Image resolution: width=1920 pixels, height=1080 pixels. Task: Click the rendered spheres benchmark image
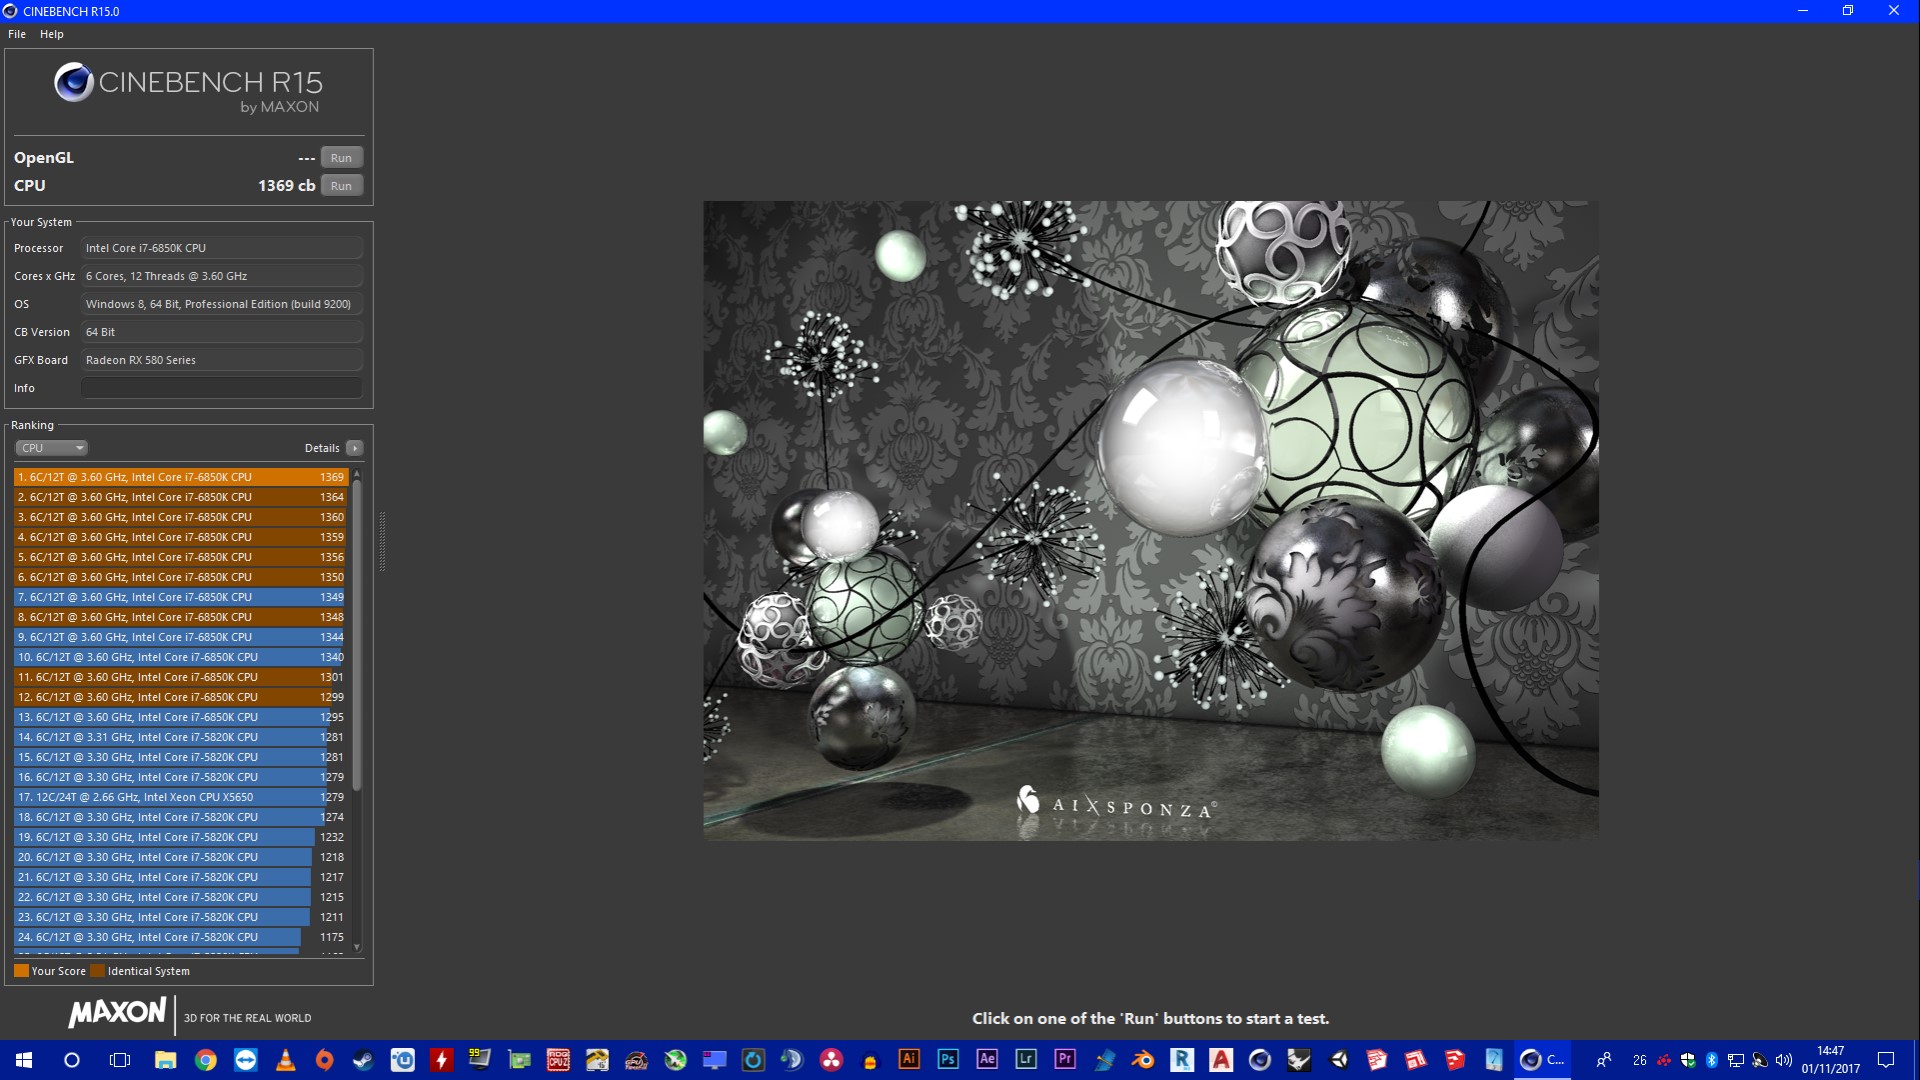click(x=1150, y=520)
